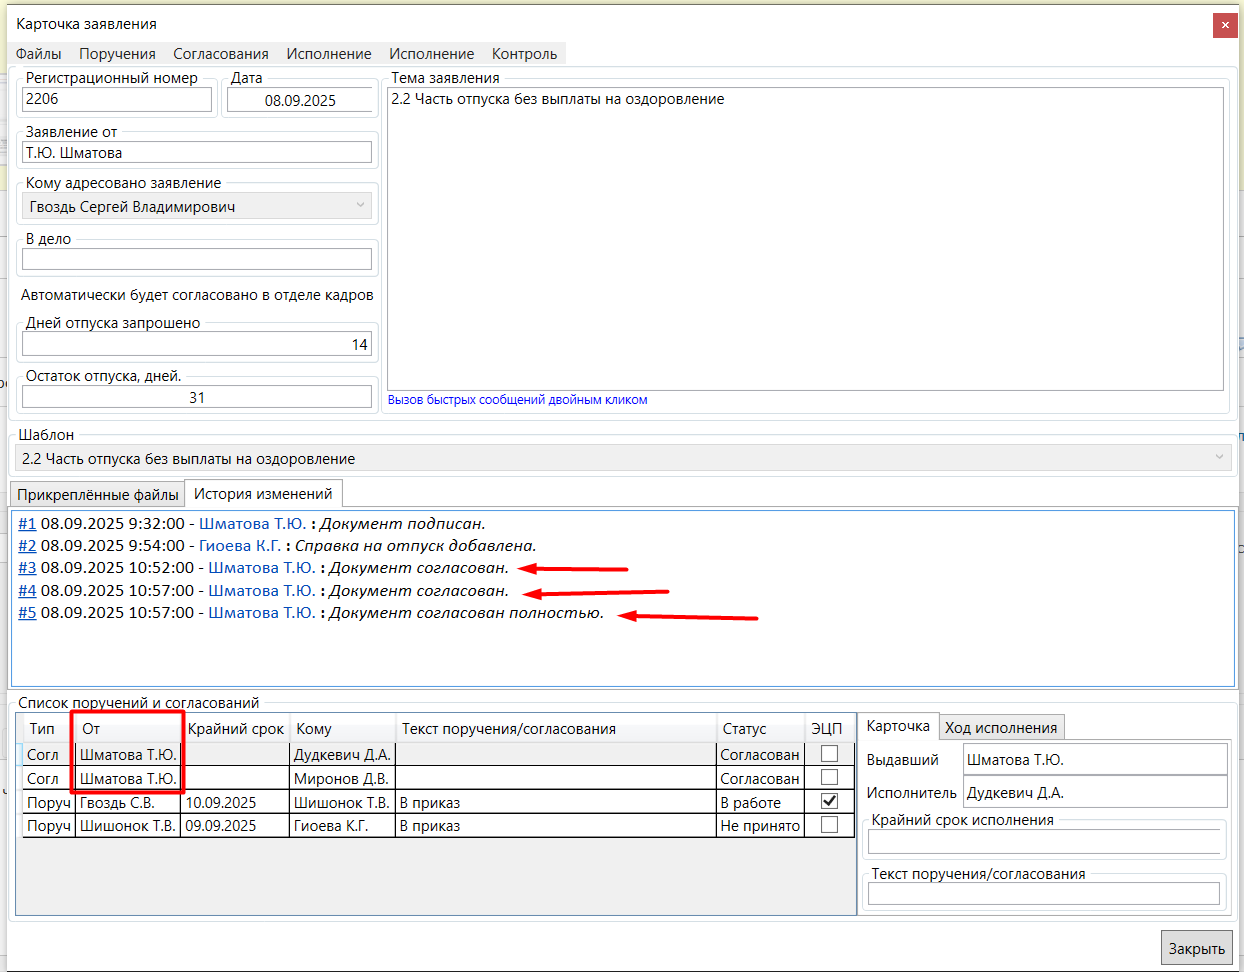
Task: Click the Дней отпуска запрошено field
Action: [196, 344]
